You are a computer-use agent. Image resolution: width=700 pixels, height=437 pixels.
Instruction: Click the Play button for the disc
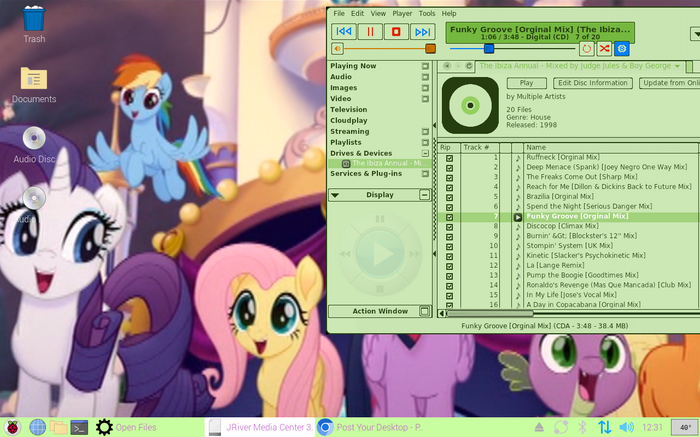click(526, 83)
